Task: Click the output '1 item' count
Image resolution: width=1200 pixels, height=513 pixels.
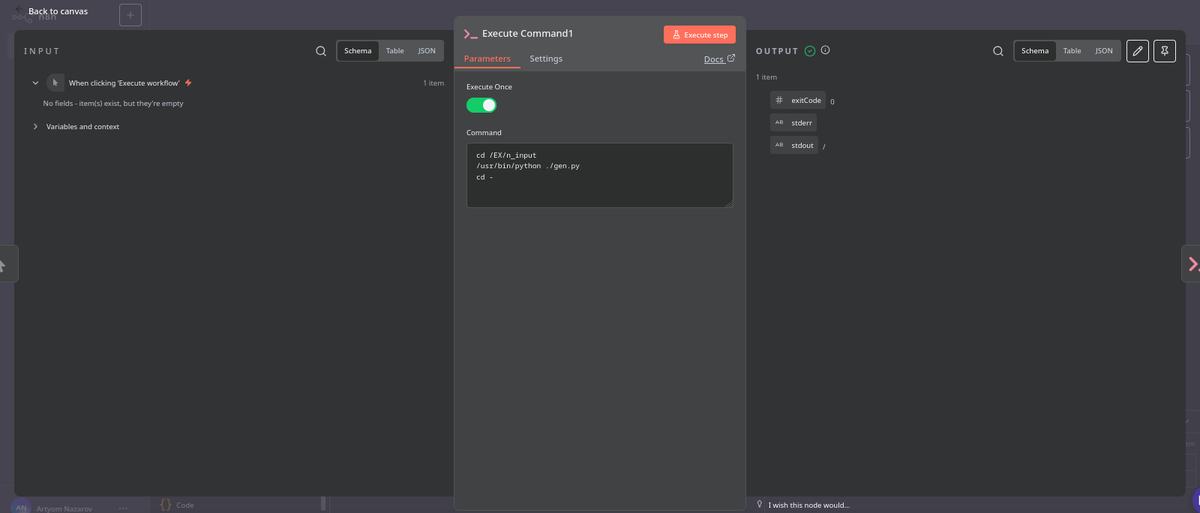Action: point(766,77)
